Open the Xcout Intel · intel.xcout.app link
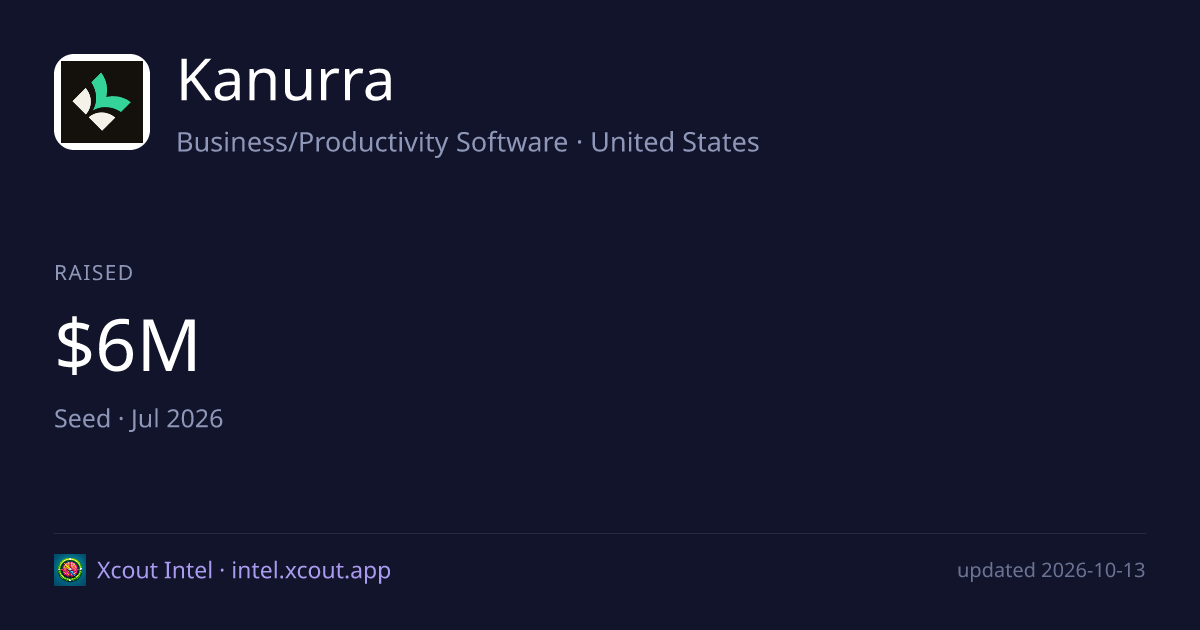The height and width of the screenshot is (630, 1200). click(244, 570)
